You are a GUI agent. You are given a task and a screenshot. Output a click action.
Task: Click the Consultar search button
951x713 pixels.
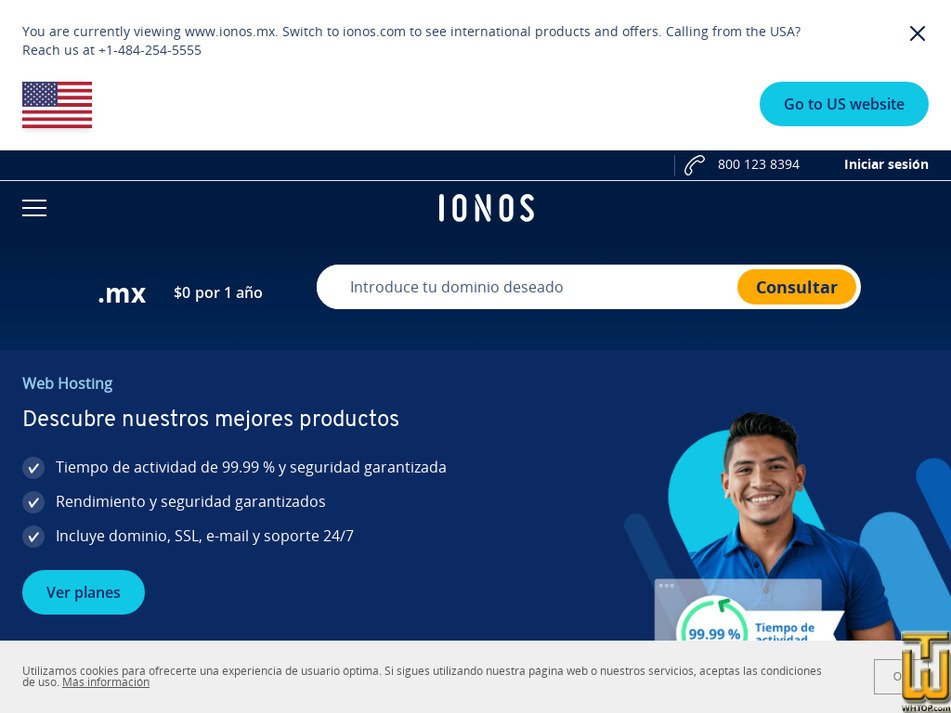(x=796, y=287)
